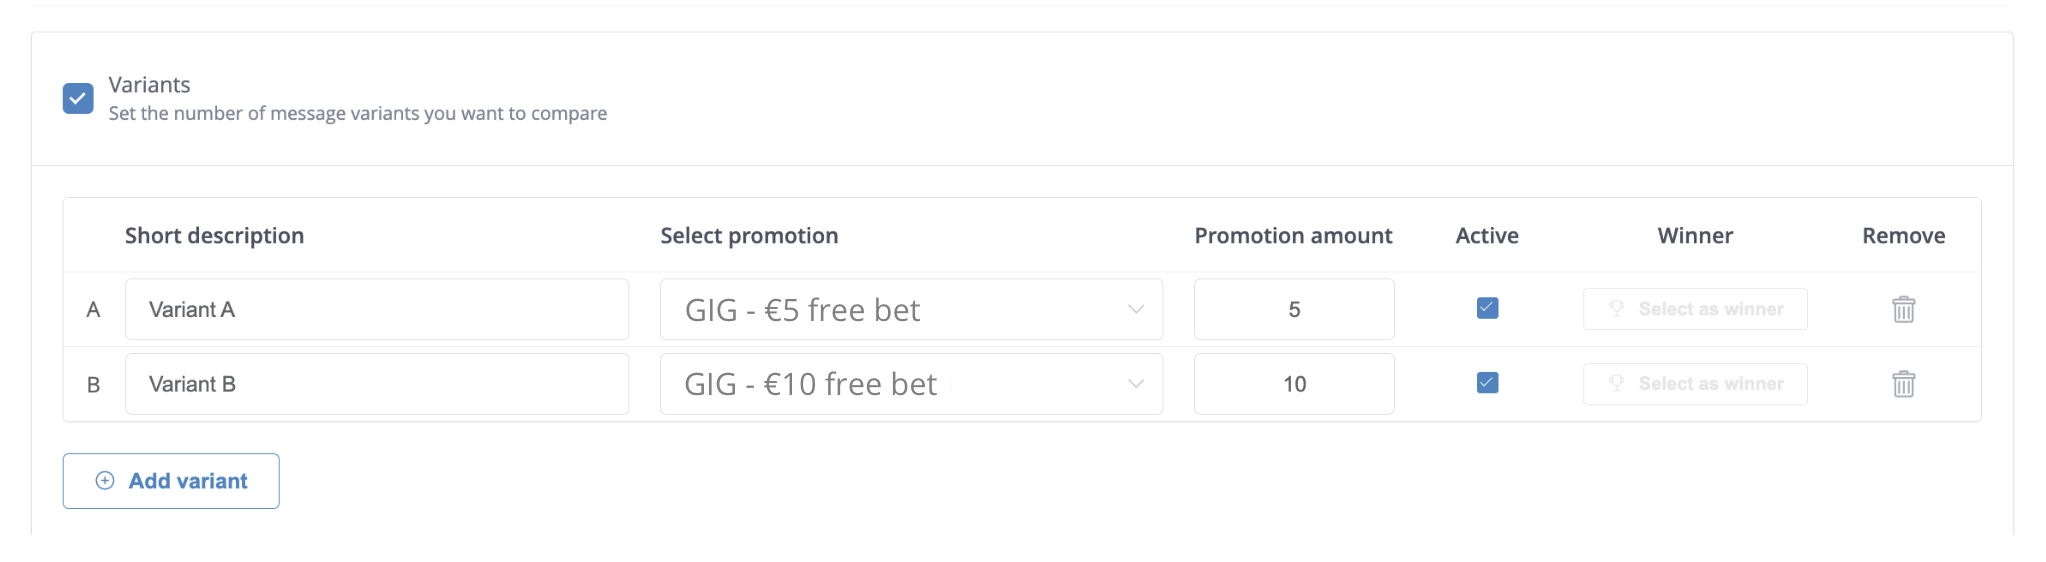
Task: Click the trash icon for Variant B
Action: point(1903,384)
